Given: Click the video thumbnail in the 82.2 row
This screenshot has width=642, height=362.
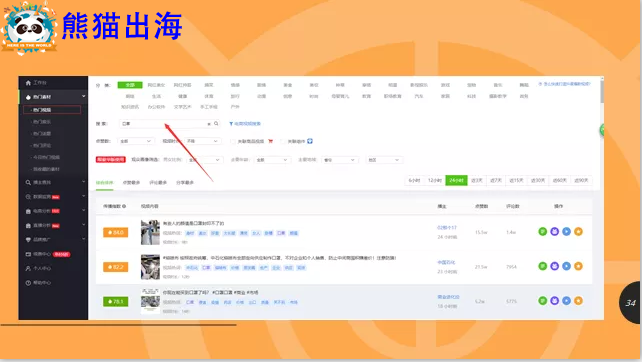Looking at the screenshot, I should (x=150, y=267).
